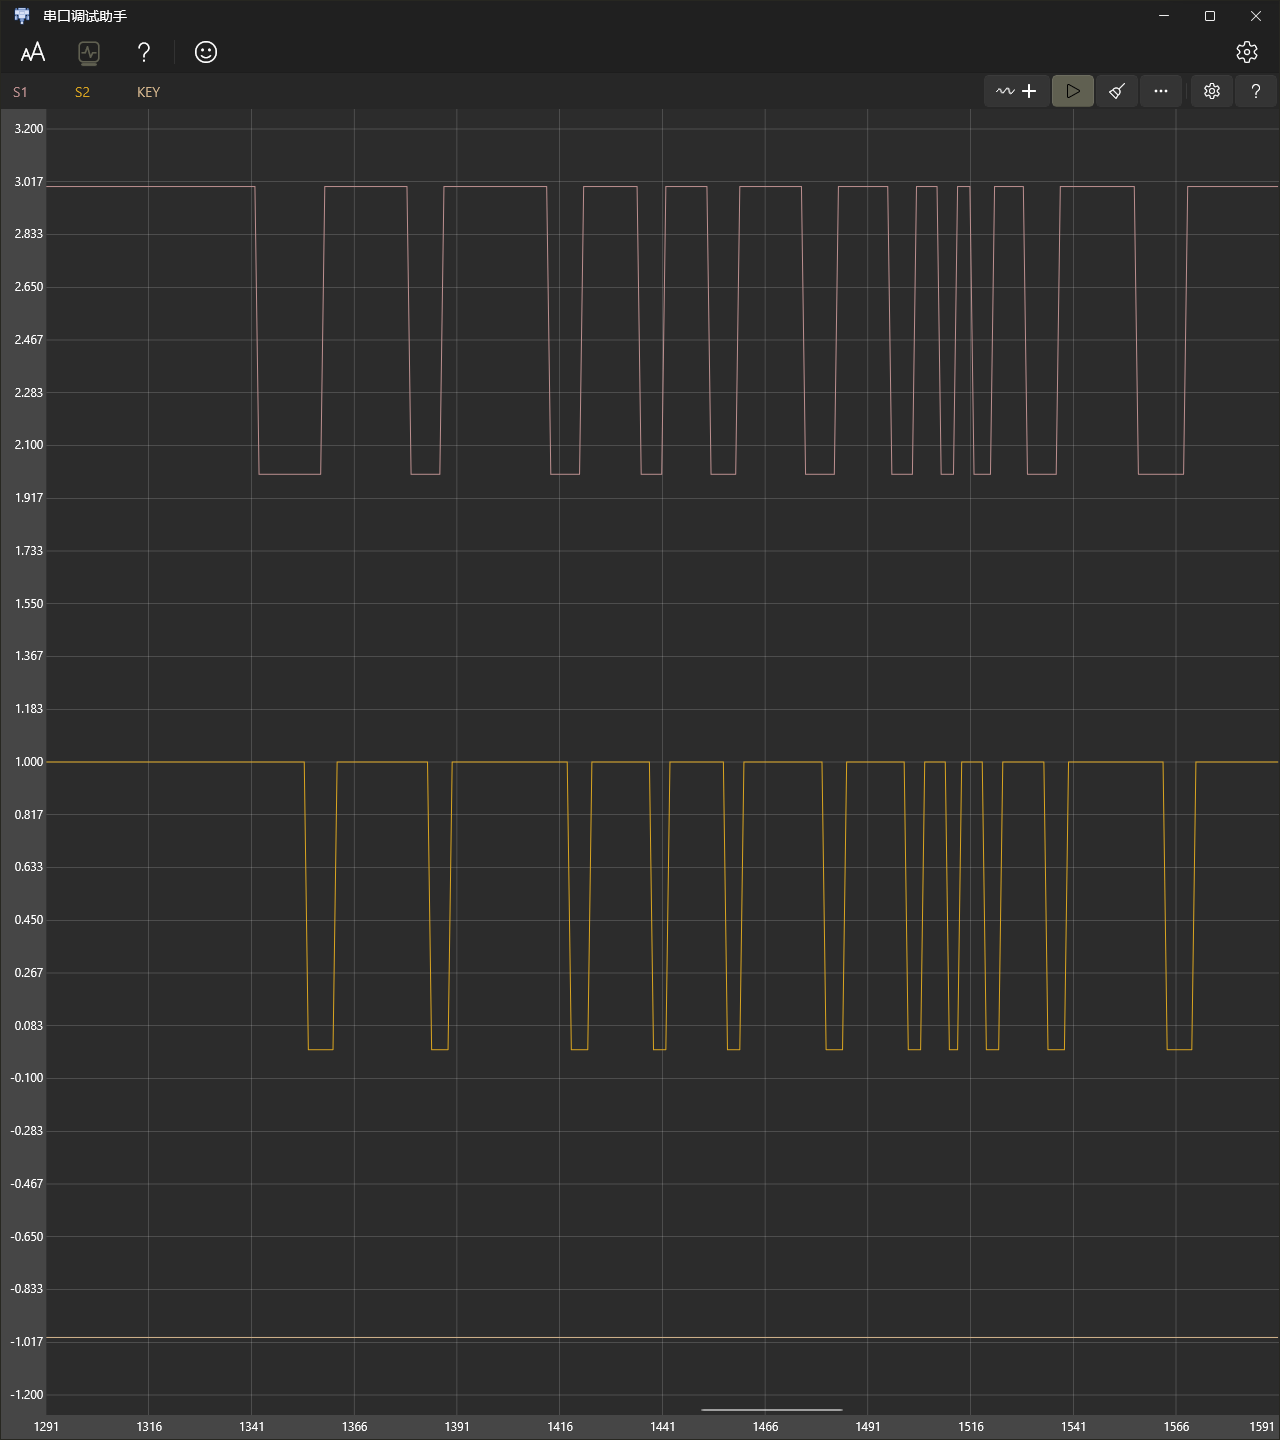This screenshot has height=1440, width=1280.
Task: Click the 2.100 y-axis label
Action: coord(29,445)
